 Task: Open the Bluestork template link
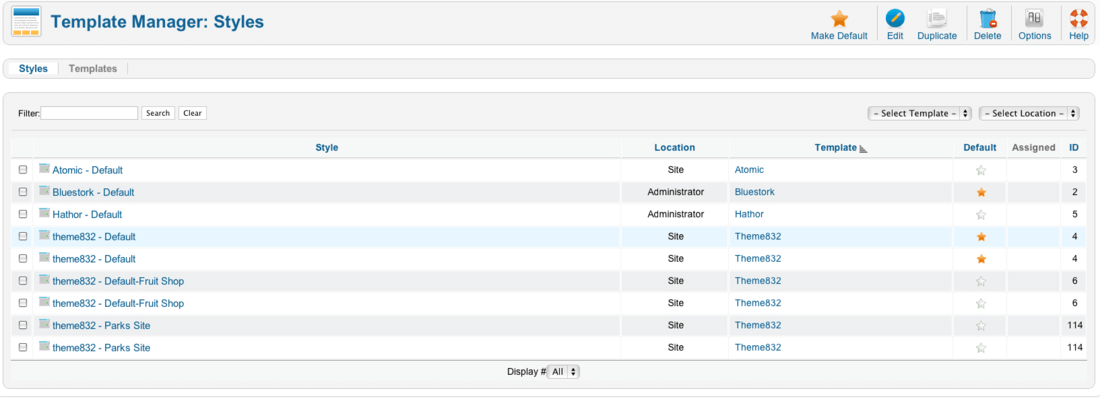pyautogui.click(x=755, y=192)
